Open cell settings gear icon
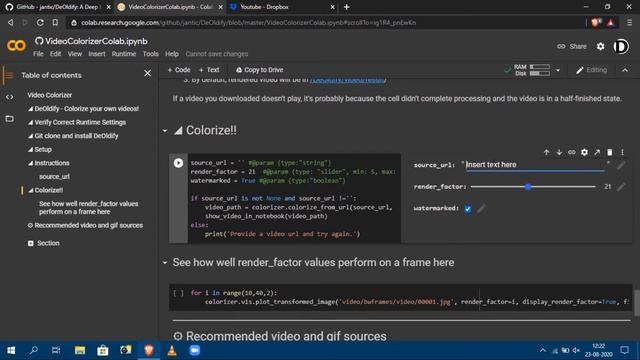The width and height of the screenshot is (640, 360). point(584,152)
